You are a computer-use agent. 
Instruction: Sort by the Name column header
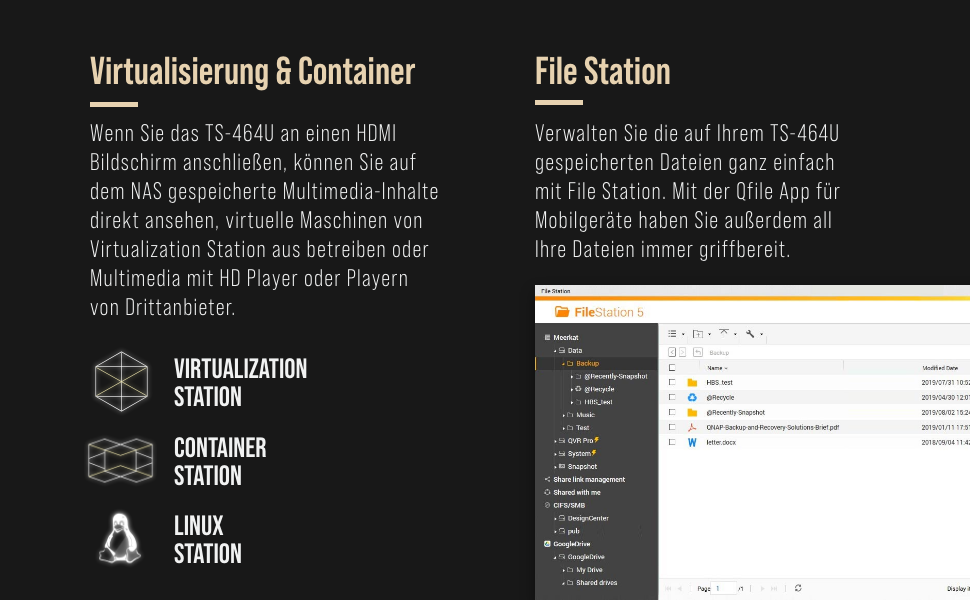pyautogui.click(x=715, y=368)
